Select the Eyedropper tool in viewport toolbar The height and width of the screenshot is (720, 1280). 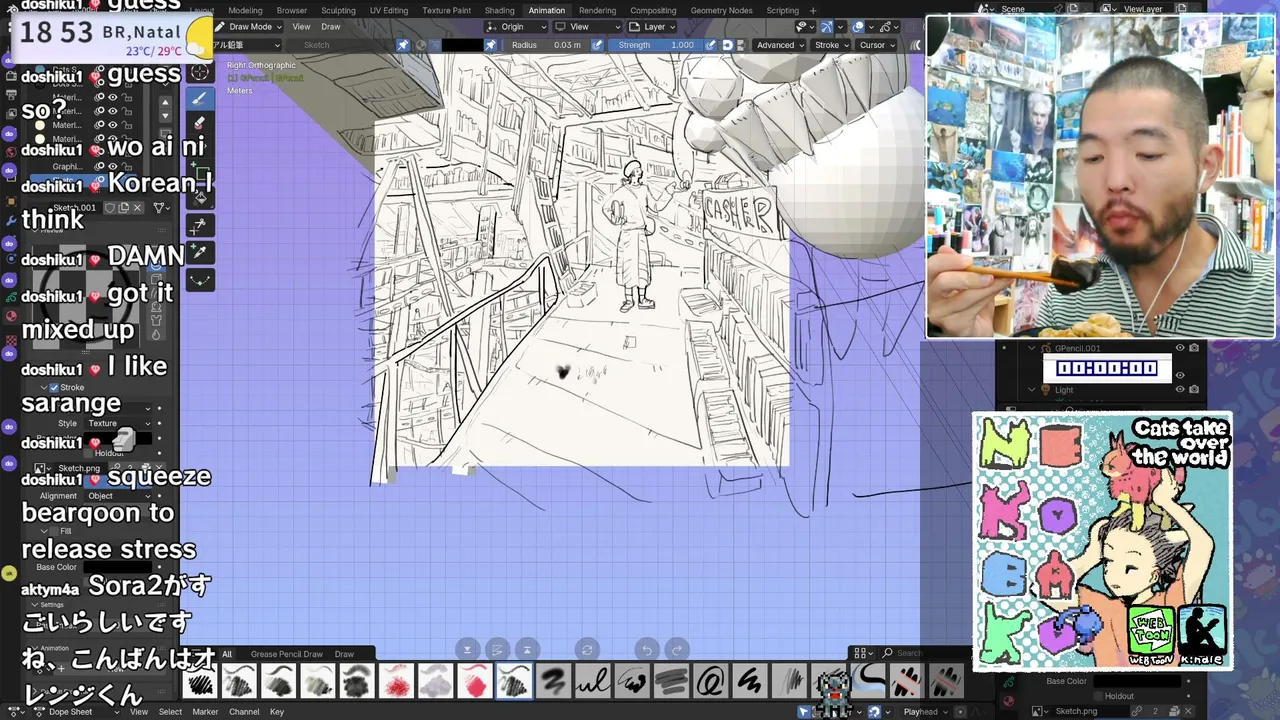[x=200, y=252]
